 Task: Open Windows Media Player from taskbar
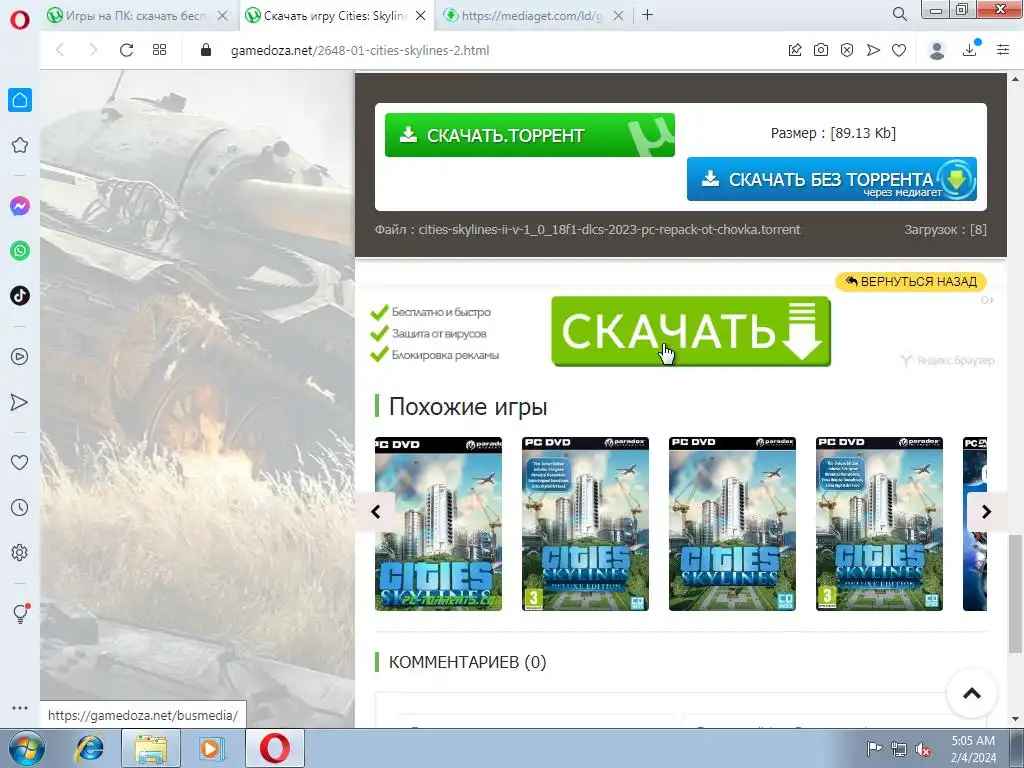click(211, 748)
